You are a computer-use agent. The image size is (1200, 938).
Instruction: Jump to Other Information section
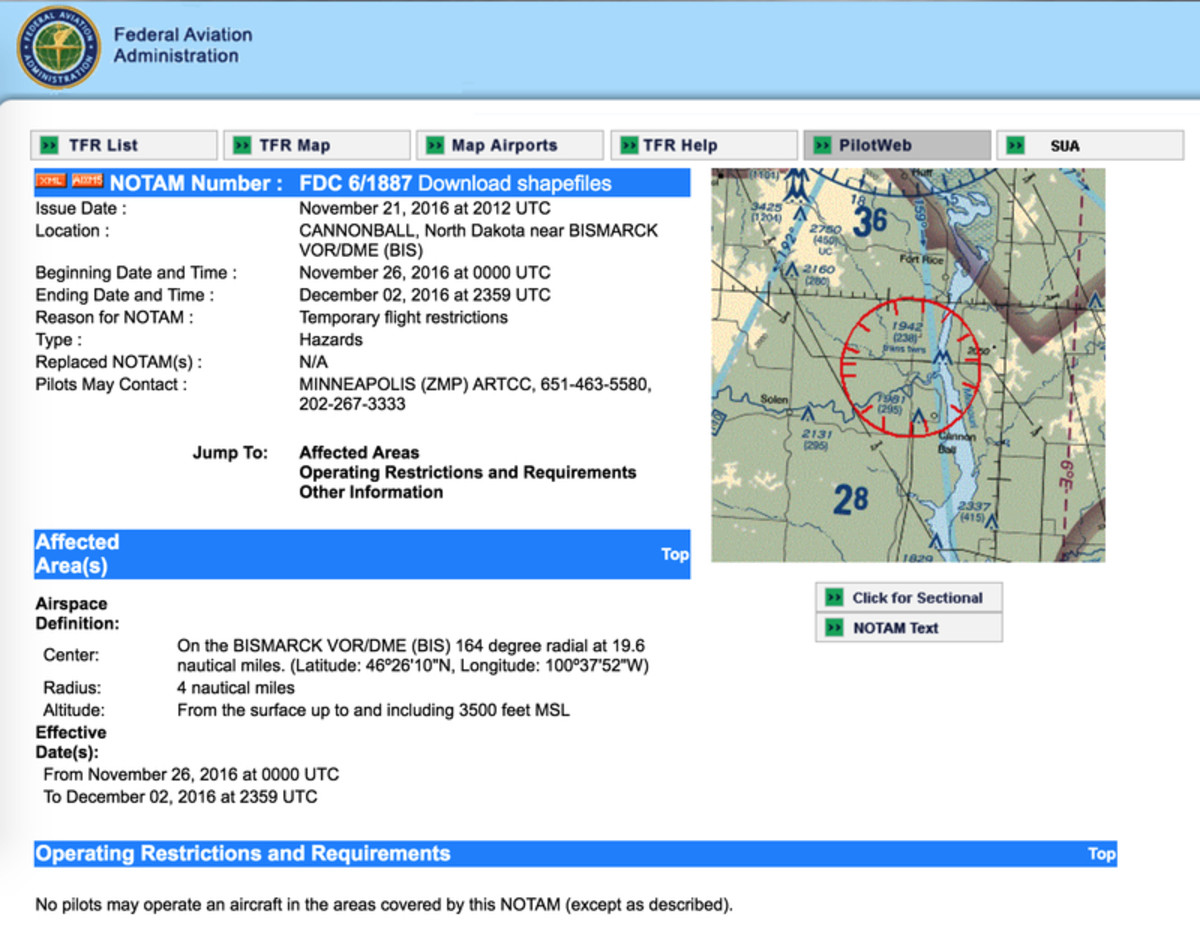(371, 492)
